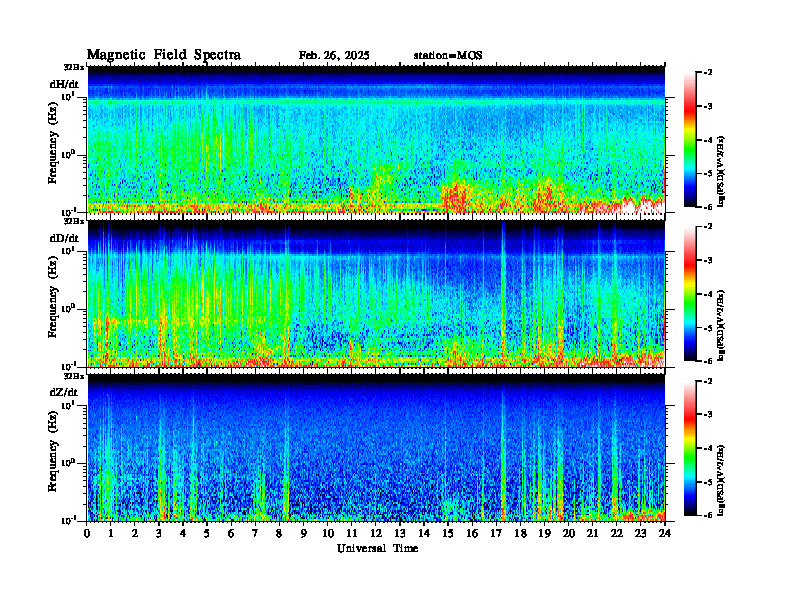Screen dimensions: 792x612
Task: Click hour tick label "5" on time axis
Action: pyautogui.click(x=207, y=534)
